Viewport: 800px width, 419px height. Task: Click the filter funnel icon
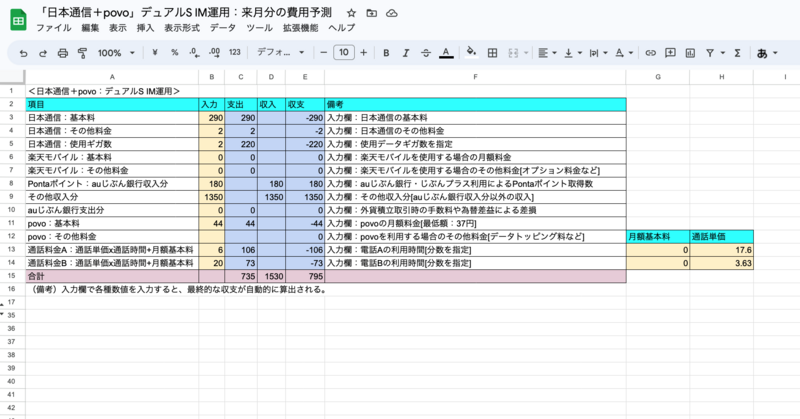click(x=710, y=53)
